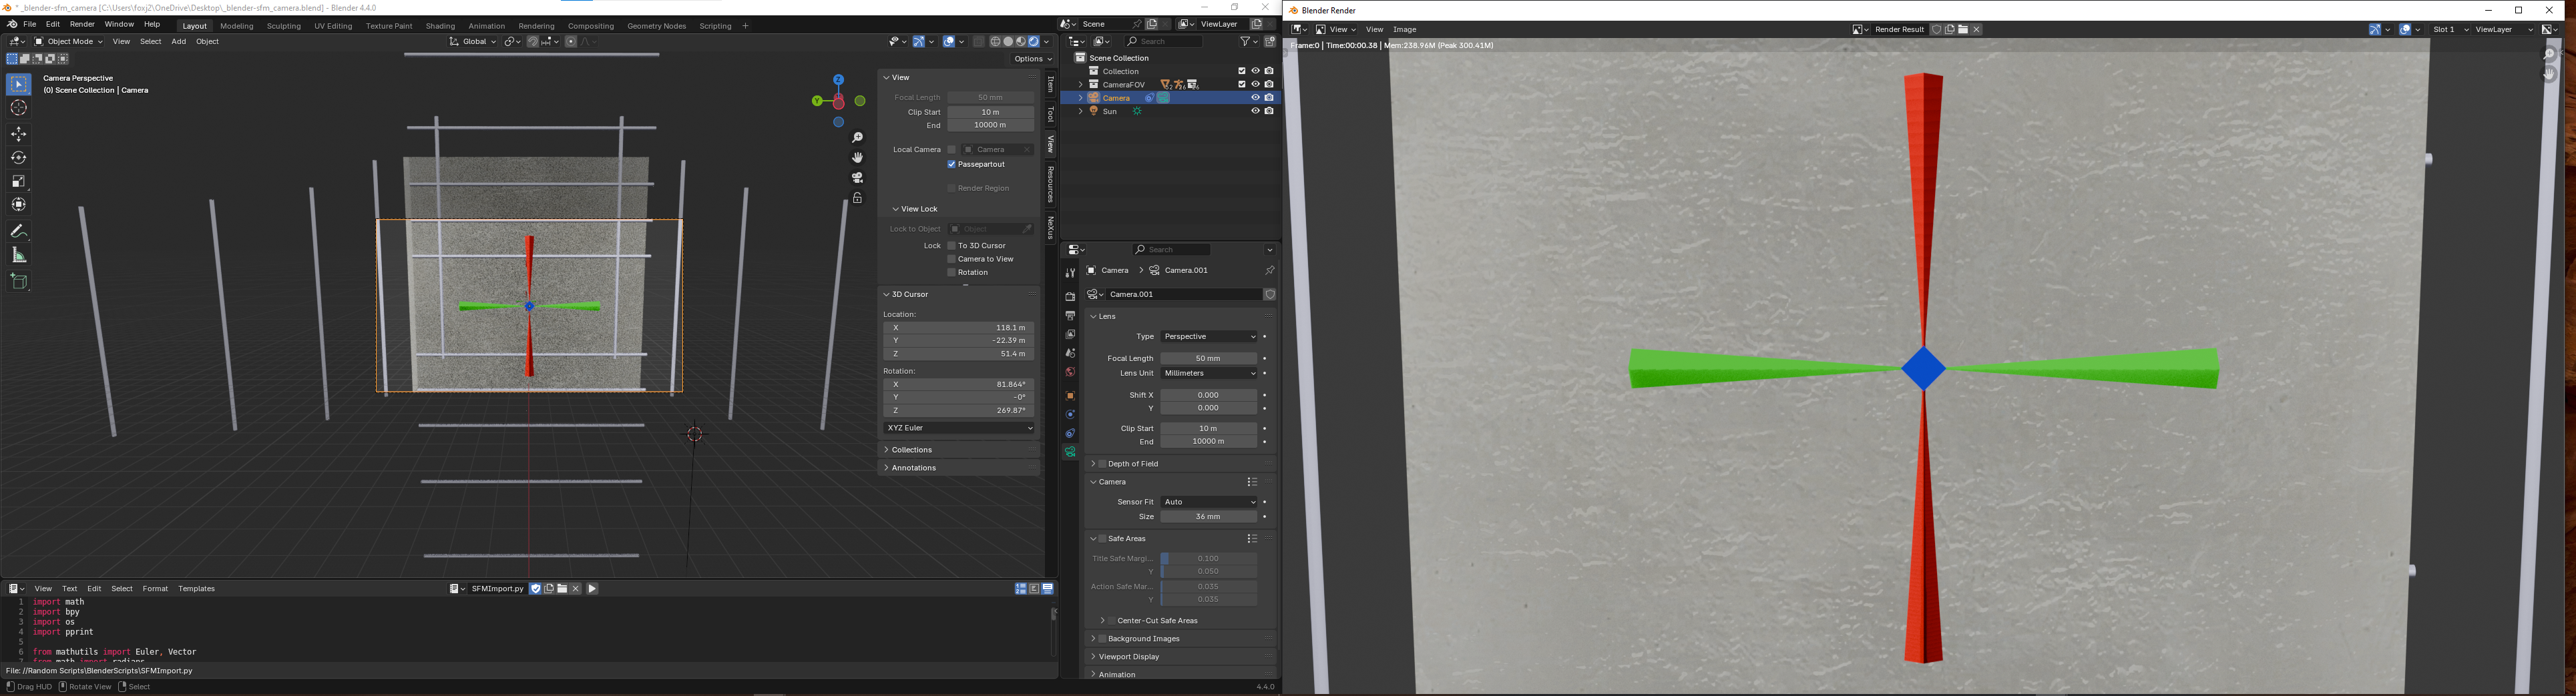Enable Lock Camera to View checkbox
The width and height of the screenshot is (2576, 696).
tap(951, 259)
